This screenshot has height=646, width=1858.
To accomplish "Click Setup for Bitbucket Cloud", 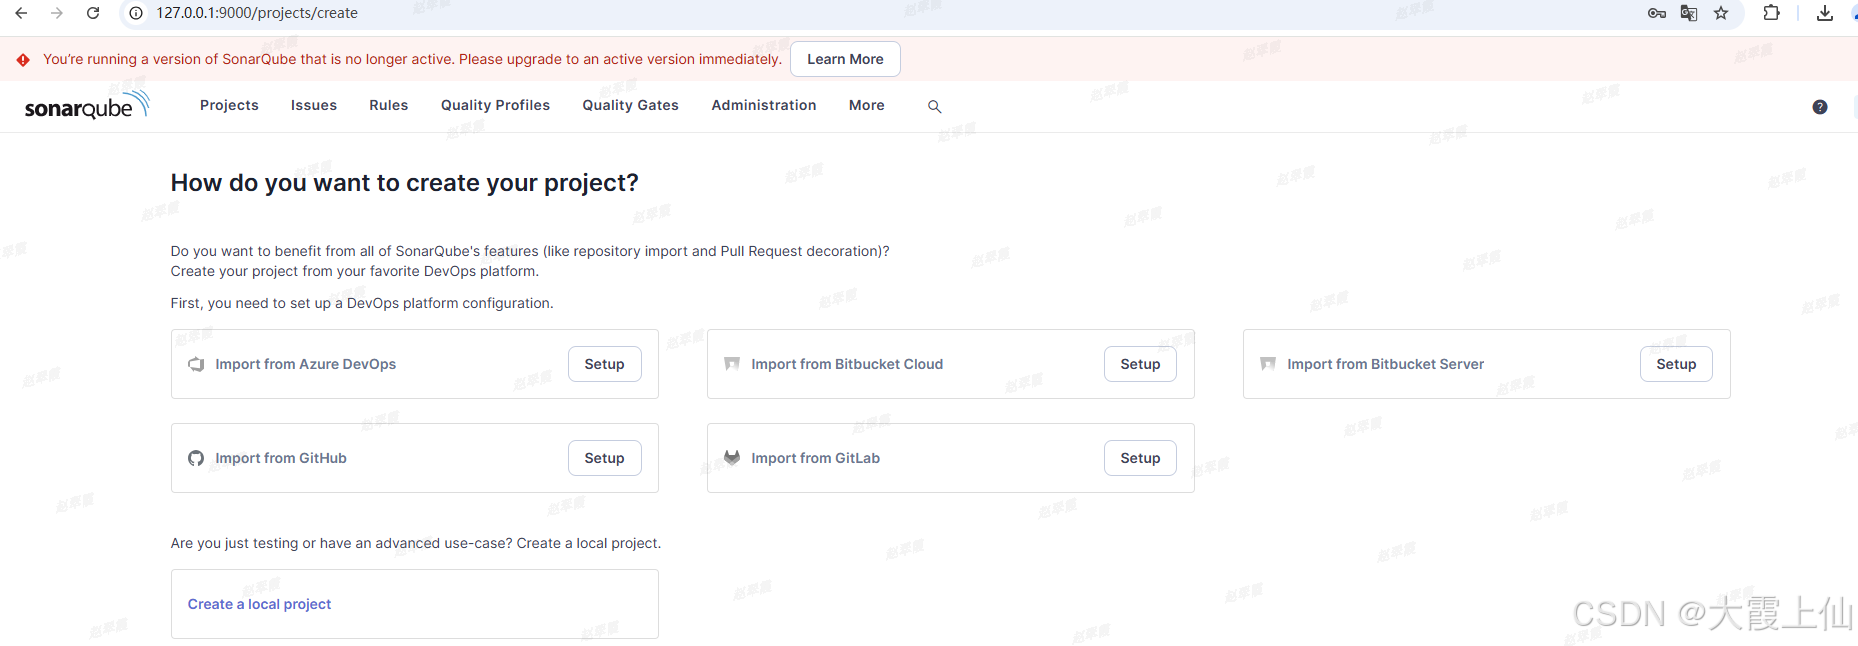I will pyautogui.click(x=1140, y=364).
